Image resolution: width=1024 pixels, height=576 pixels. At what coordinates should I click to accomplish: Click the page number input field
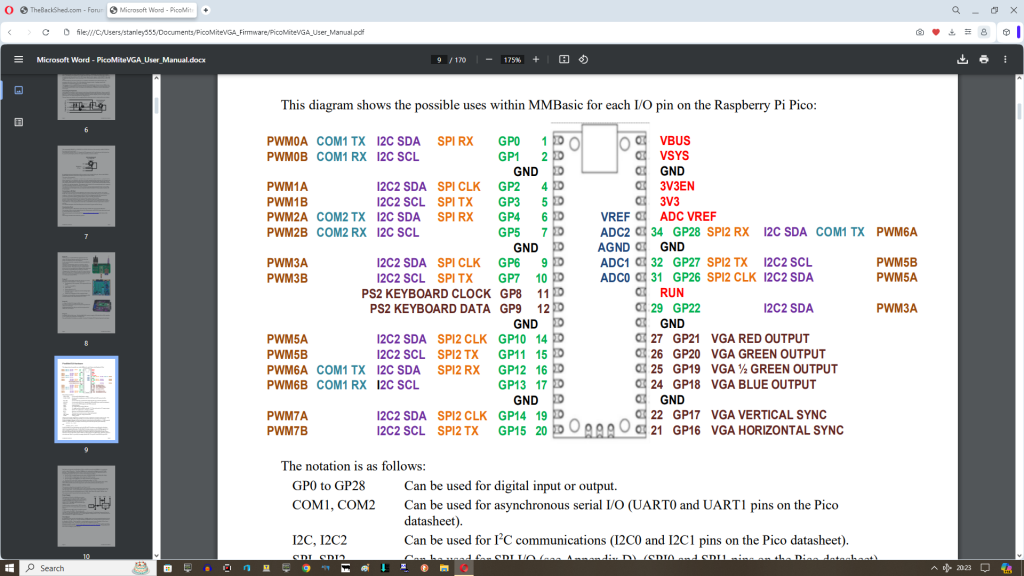pyautogui.click(x=439, y=59)
